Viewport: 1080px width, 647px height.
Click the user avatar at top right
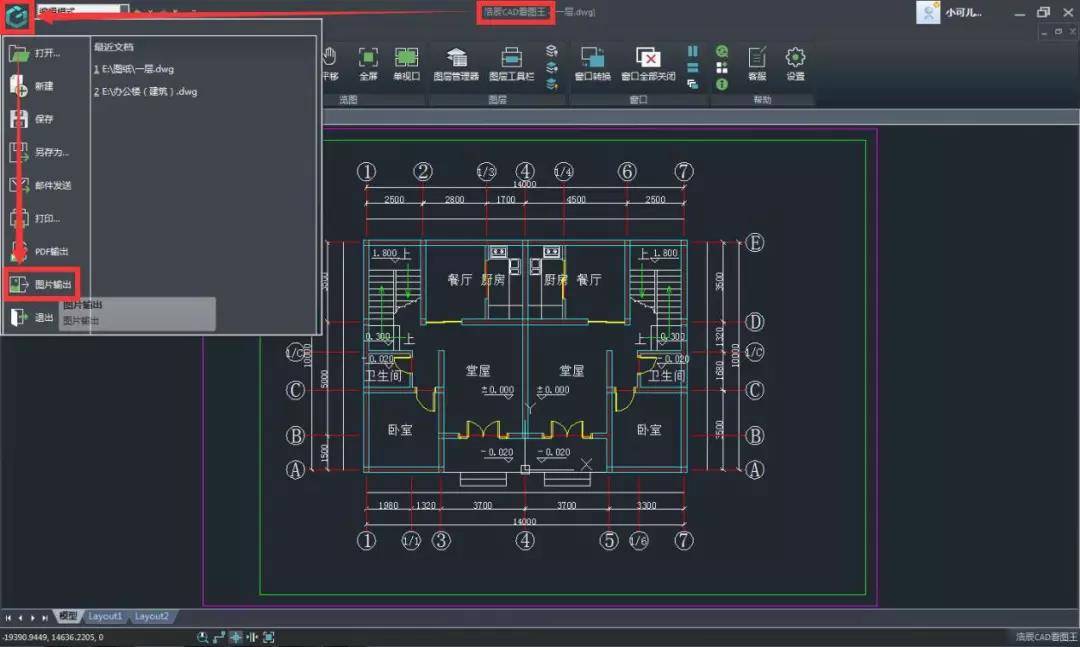pos(928,12)
